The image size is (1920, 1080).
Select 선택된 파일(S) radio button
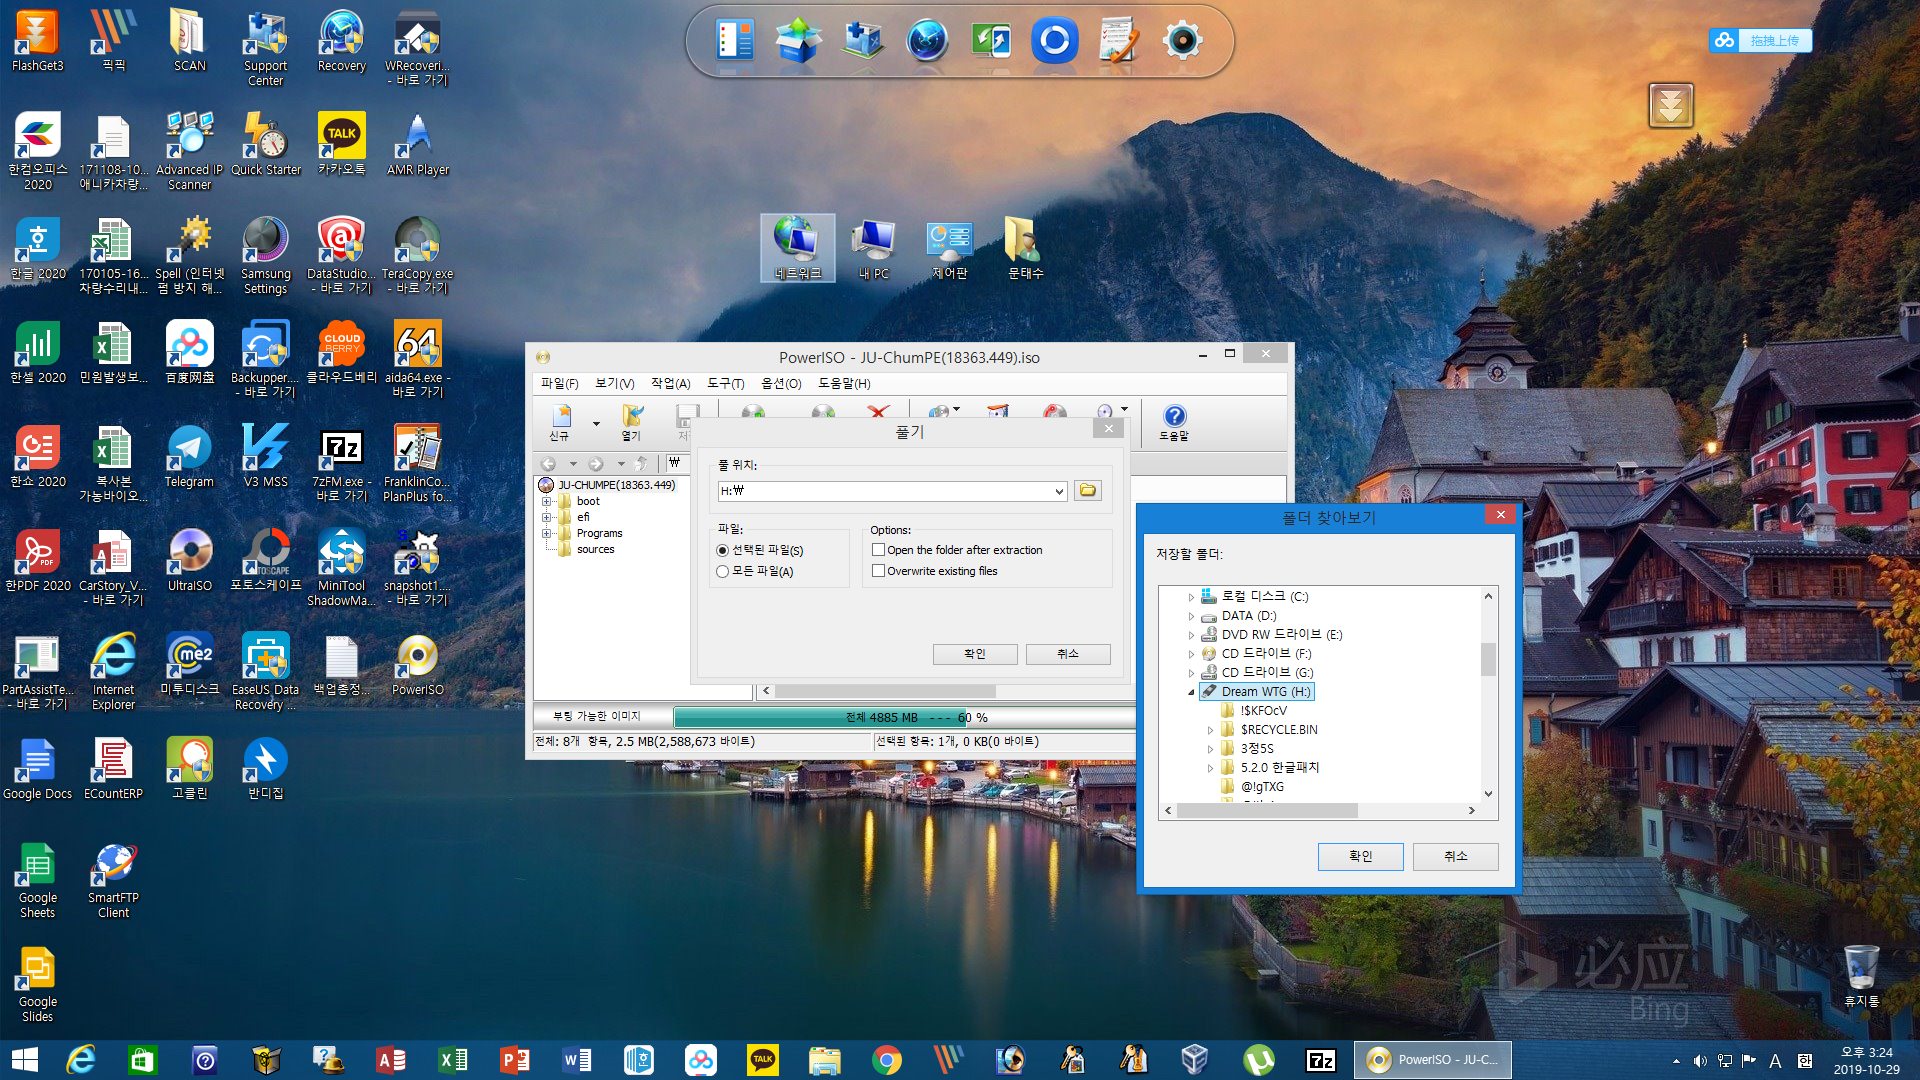coord(722,551)
